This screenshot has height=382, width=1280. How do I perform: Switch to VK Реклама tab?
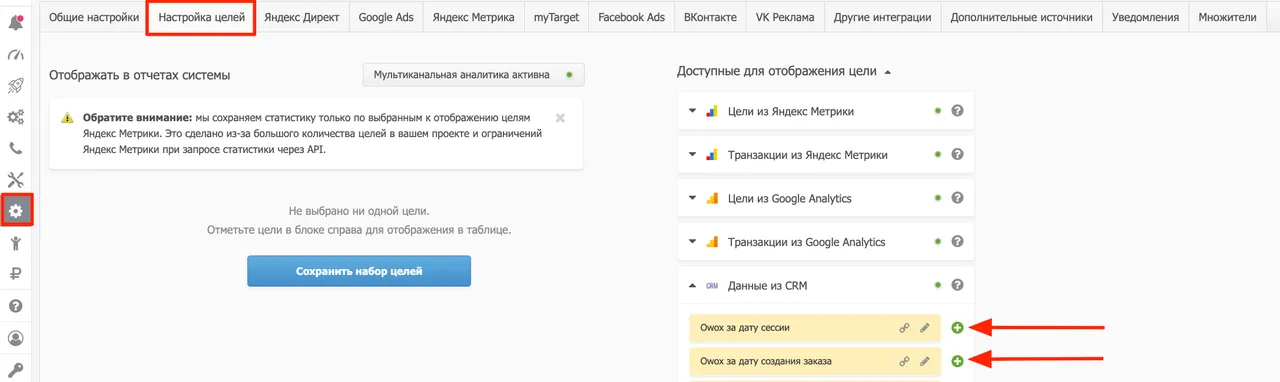click(785, 17)
